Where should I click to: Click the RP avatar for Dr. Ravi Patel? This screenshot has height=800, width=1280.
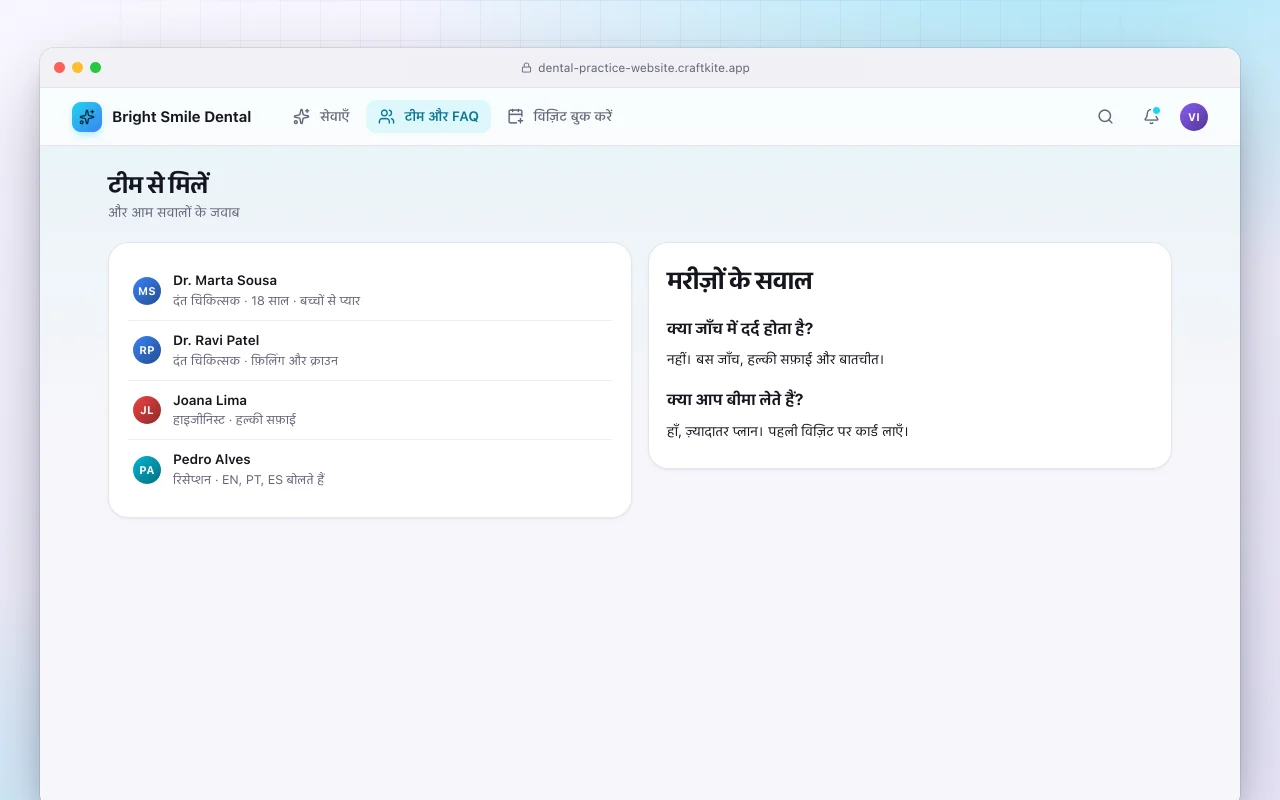click(x=147, y=350)
